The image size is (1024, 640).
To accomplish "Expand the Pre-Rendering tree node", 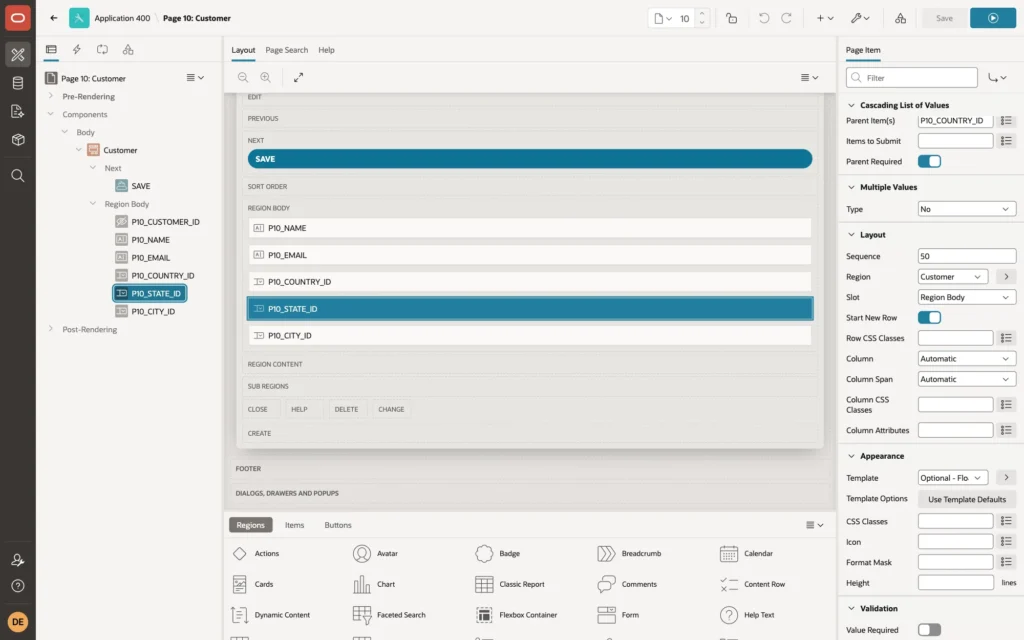I will (50, 95).
